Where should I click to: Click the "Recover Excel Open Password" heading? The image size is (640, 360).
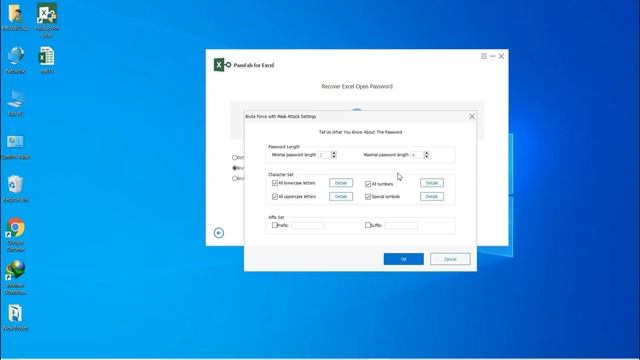tap(357, 86)
